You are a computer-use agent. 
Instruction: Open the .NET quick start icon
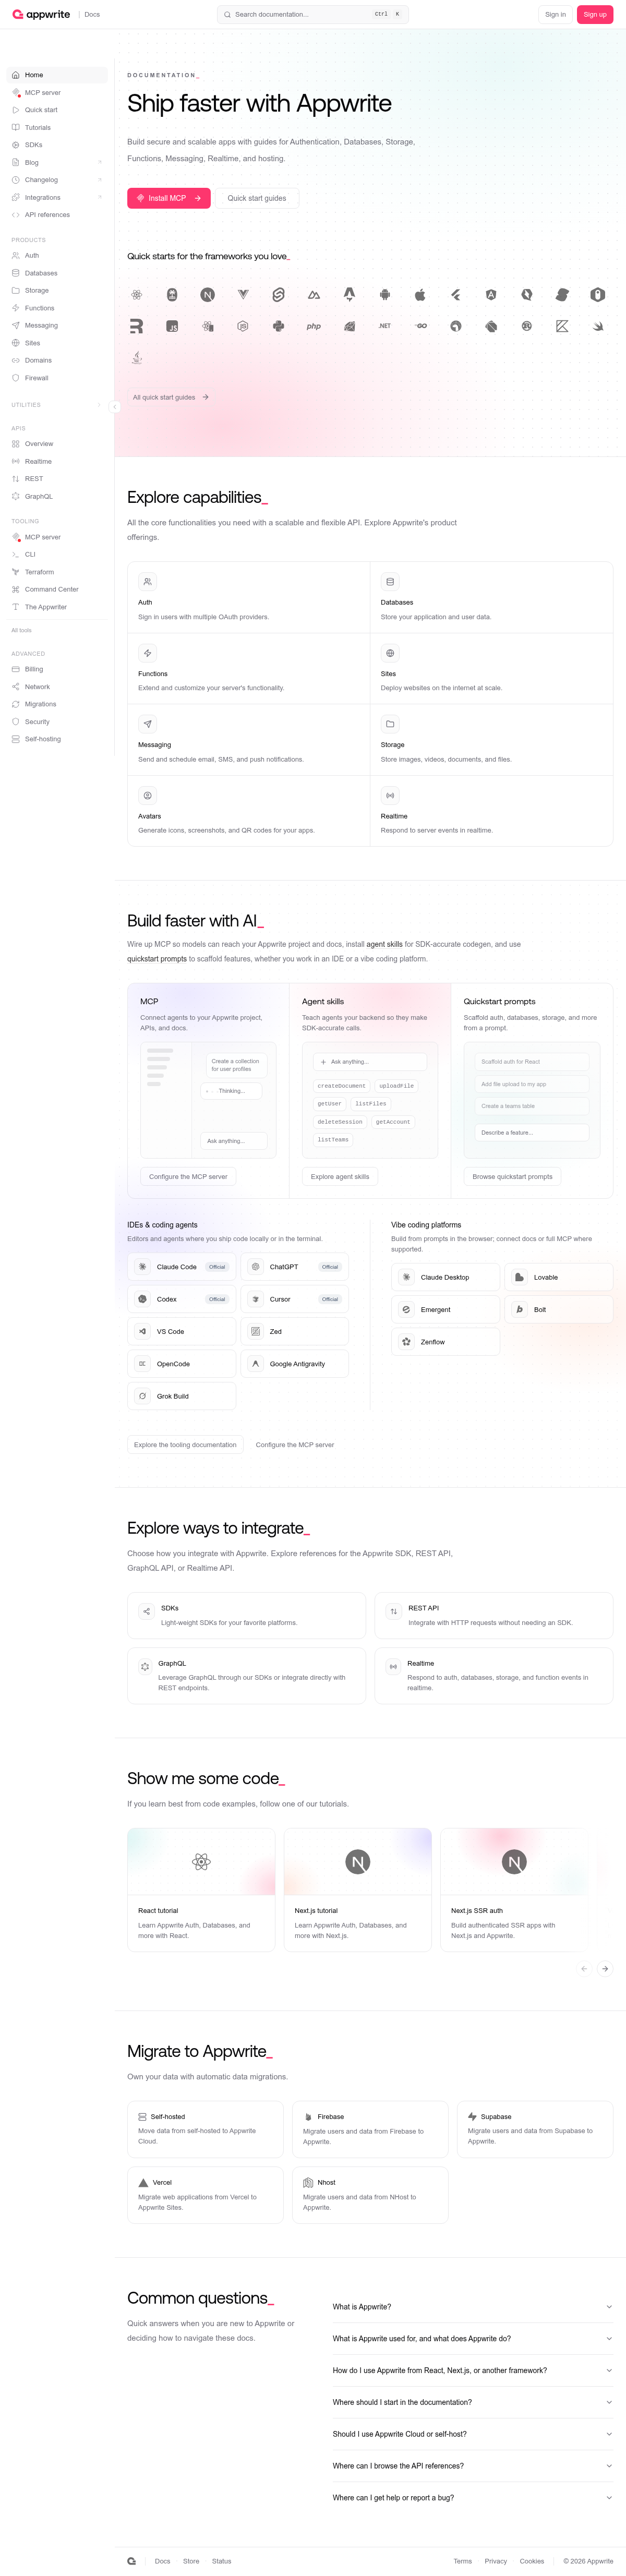point(385,326)
